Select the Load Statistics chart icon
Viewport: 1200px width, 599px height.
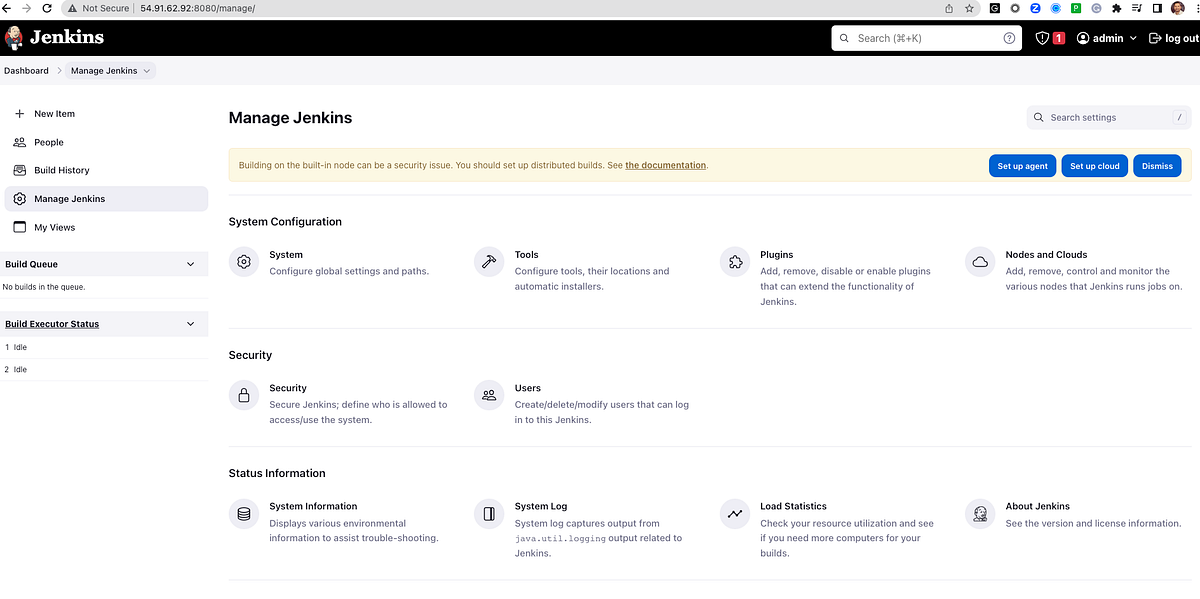coord(734,513)
